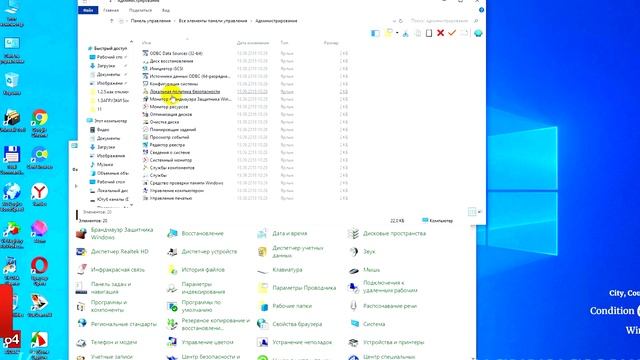640x360 pixels.
Task: Open Звук in Control Panel
Action: (x=369, y=252)
